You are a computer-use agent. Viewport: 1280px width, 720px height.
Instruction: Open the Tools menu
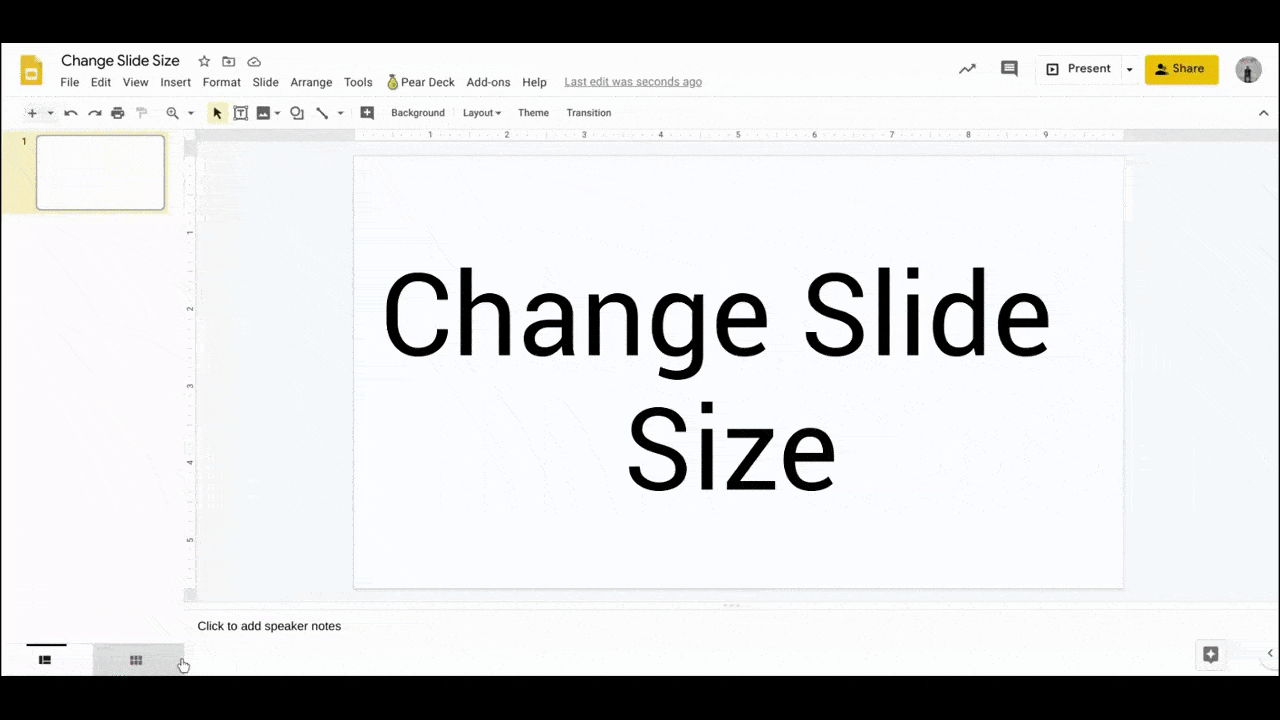click(x=358, y=82)
